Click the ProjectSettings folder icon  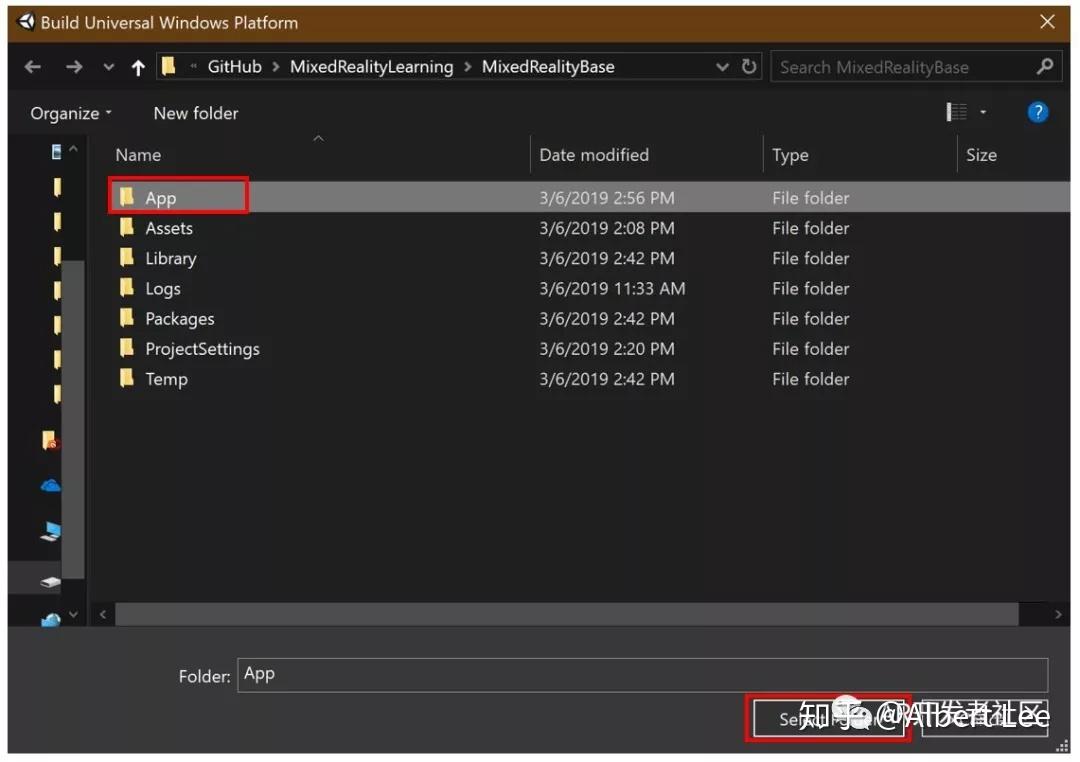pyautogui.click(x=127, y=349)
